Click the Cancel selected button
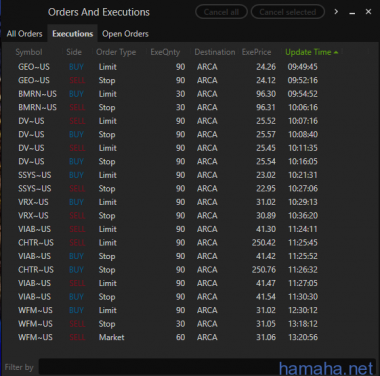 [x=288, y=12]
